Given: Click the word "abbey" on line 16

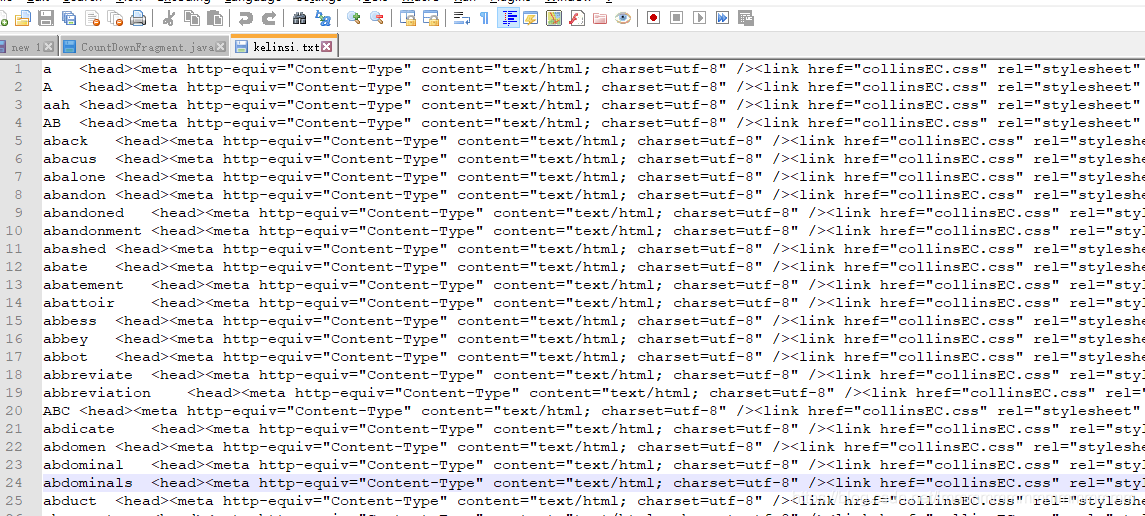Looking at the screenshot, I should (x=65, y=339).
